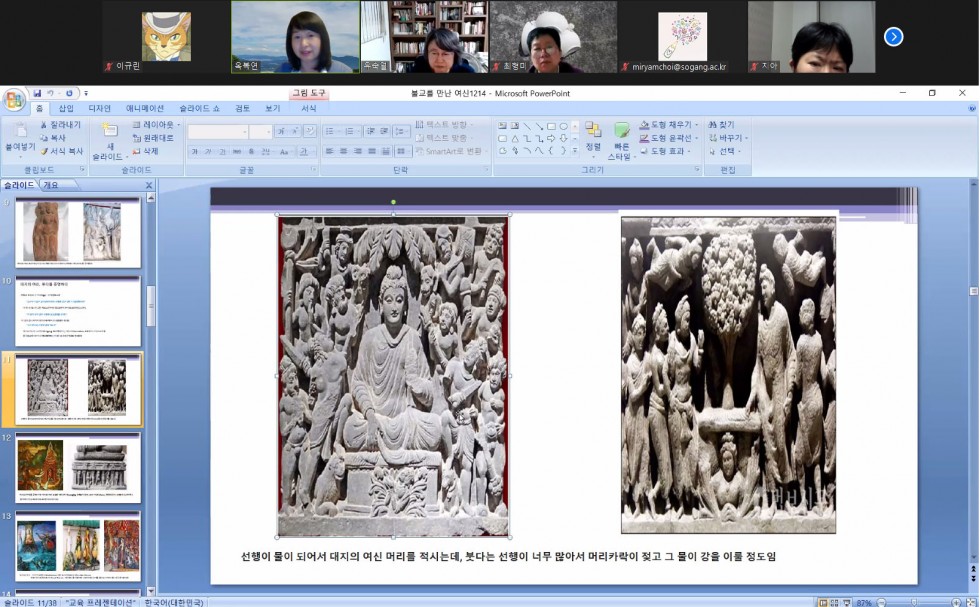The width and height of the screenshot is (980, 607).
Task: Open the columns dropdown in paragraph group
Action: point(402,151)
